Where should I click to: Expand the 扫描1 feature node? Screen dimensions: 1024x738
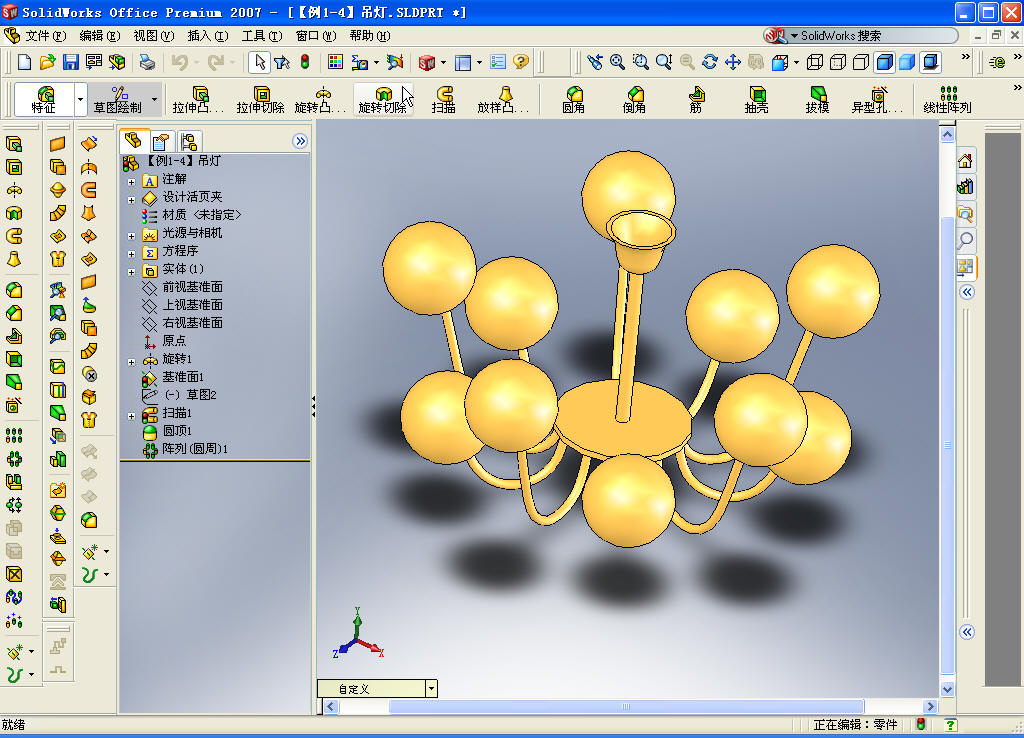[x=131, y=416]
